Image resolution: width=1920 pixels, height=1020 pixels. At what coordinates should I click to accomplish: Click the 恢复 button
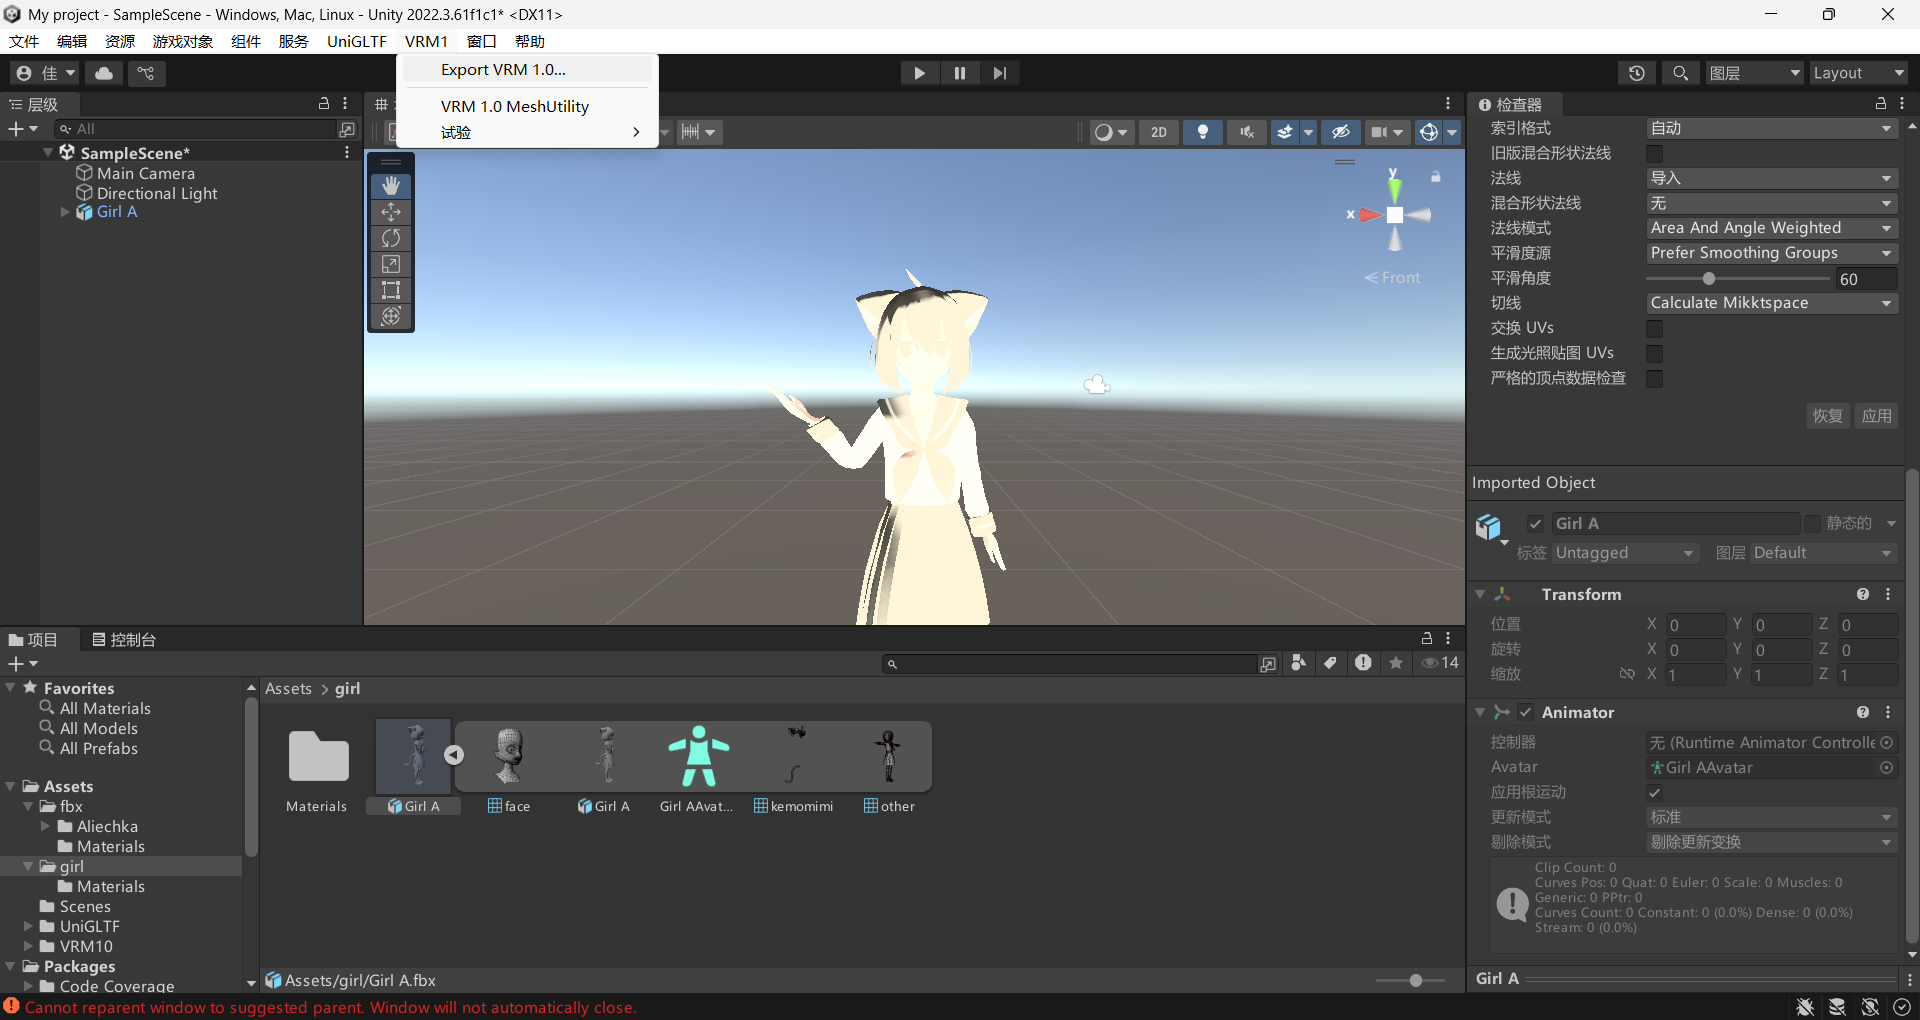click(x=1828, y=416)
